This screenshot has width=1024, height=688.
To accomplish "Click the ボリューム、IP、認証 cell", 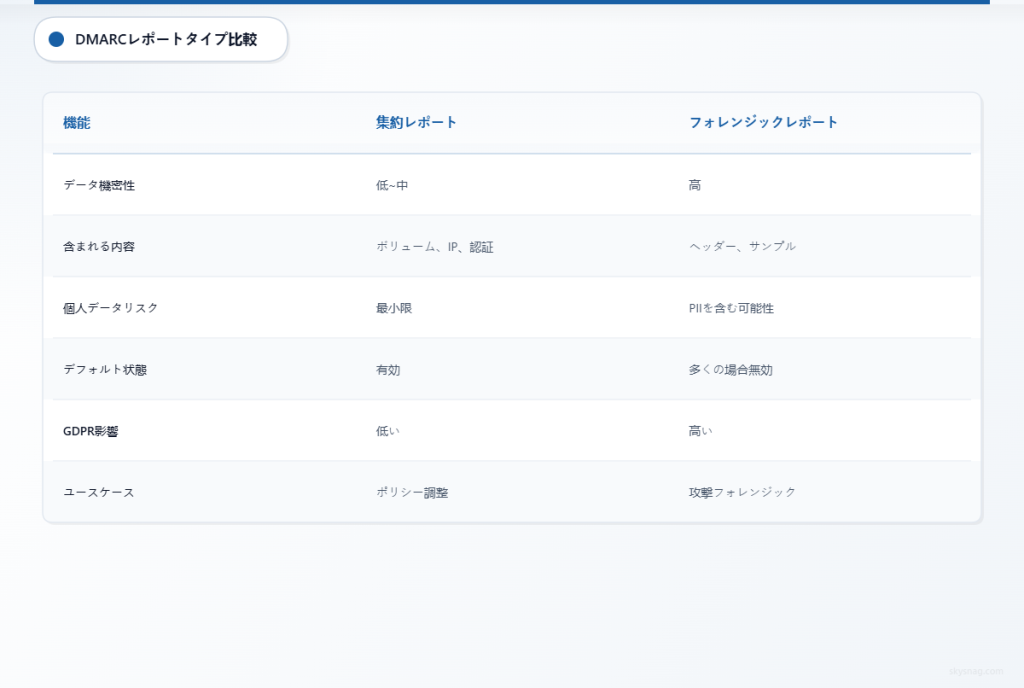I will click(434, 246).
